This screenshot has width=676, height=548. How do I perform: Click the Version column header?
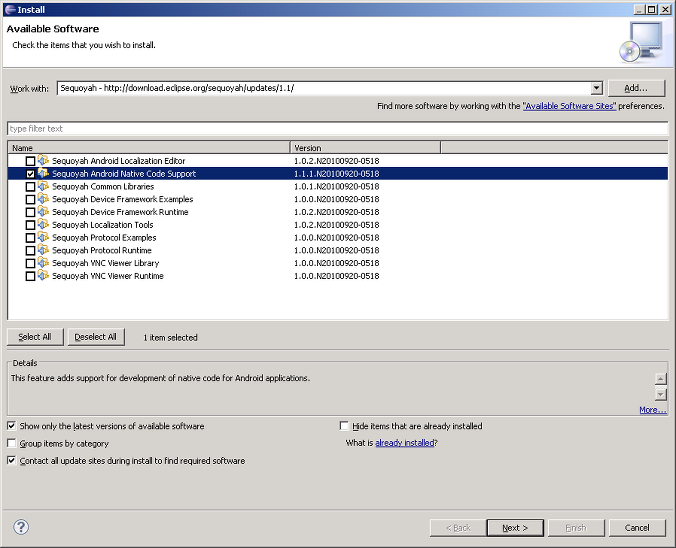click(x=366, y=148)
